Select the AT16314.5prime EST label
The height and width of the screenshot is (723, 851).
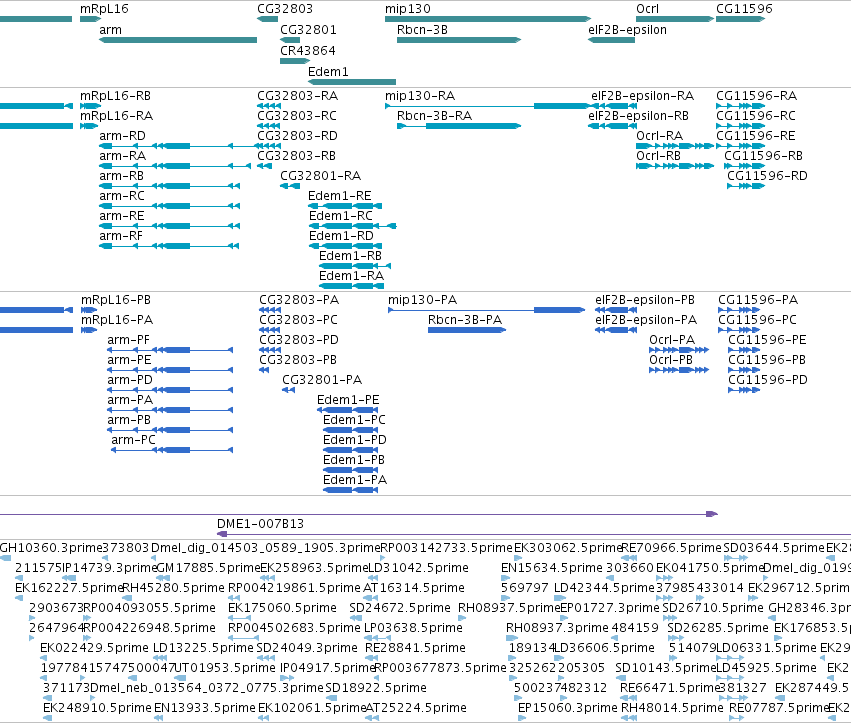(414, 588)
